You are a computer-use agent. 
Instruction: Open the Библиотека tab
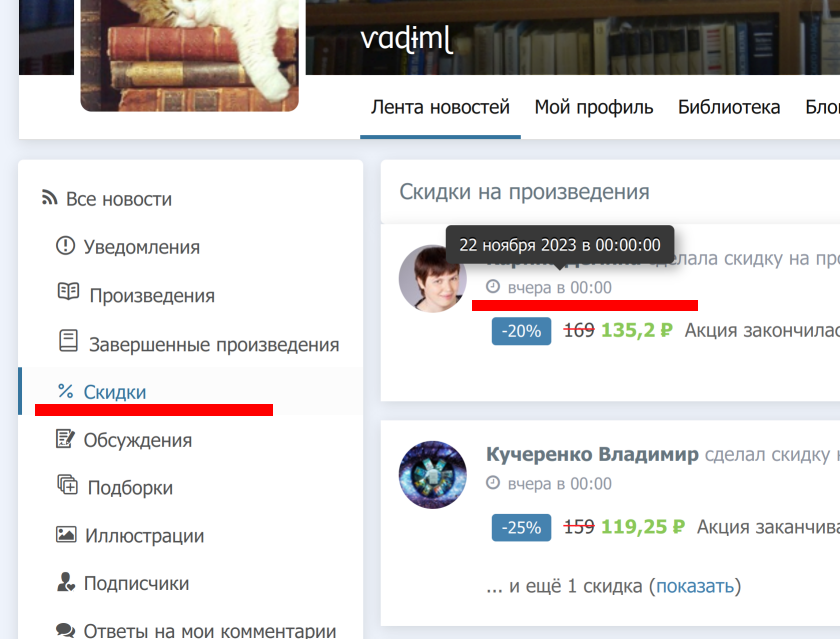(729, 107)
